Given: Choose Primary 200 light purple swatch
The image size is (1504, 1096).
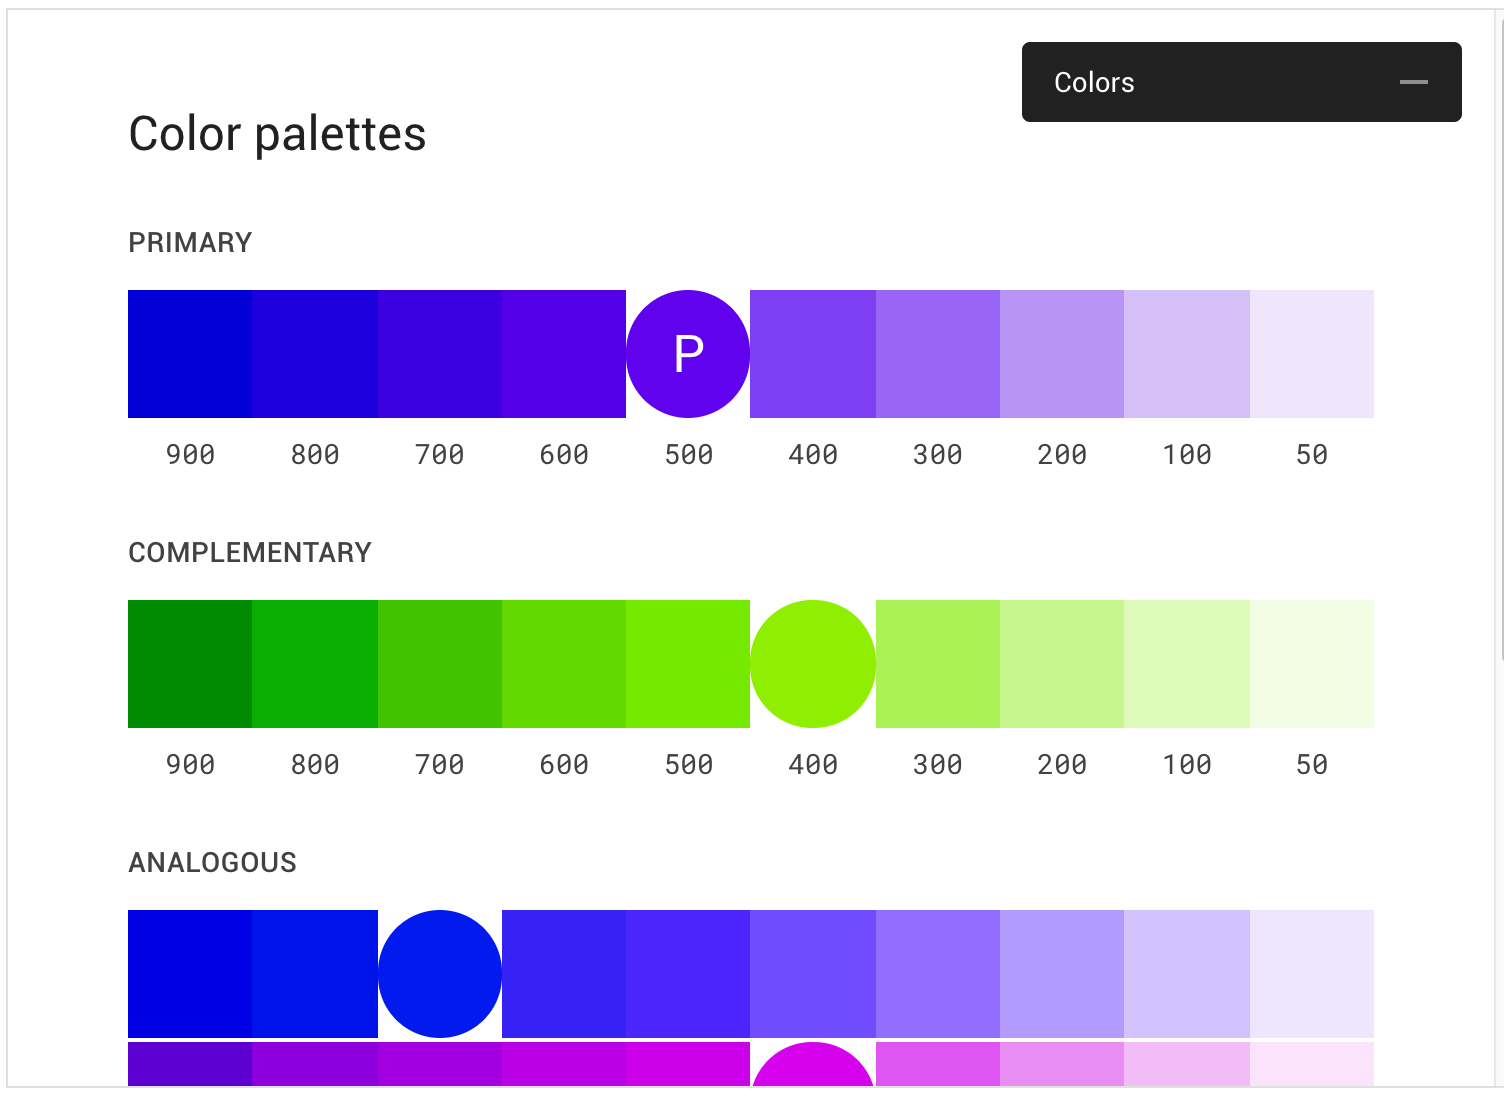Looking at the screenshot, I should coord(1062,354).
